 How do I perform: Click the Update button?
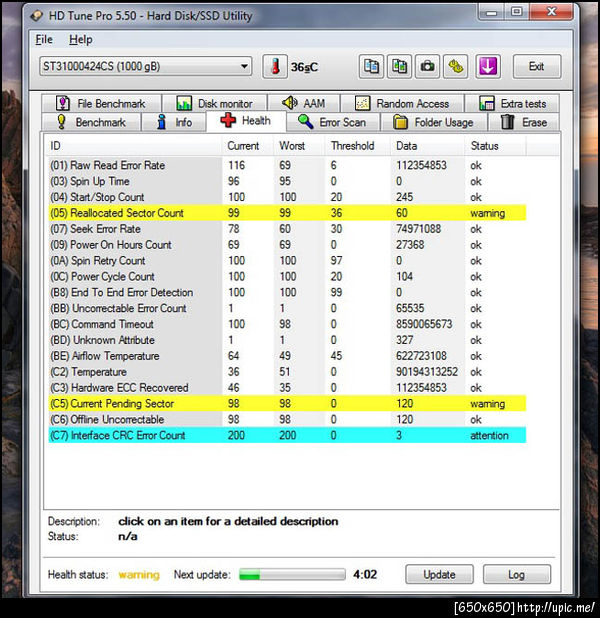point(439,574)
